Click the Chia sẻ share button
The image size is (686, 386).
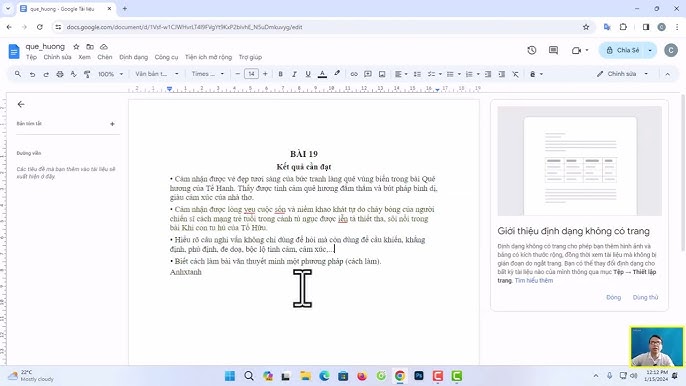click(x=623, y=50)
